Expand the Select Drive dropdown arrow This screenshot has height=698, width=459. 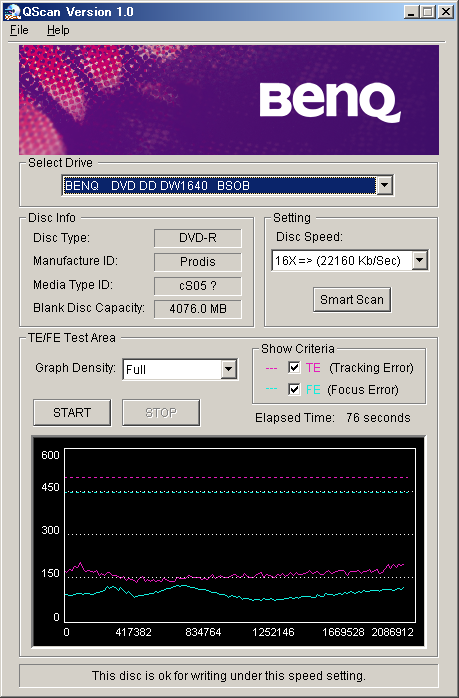click(x=384, y=185)
